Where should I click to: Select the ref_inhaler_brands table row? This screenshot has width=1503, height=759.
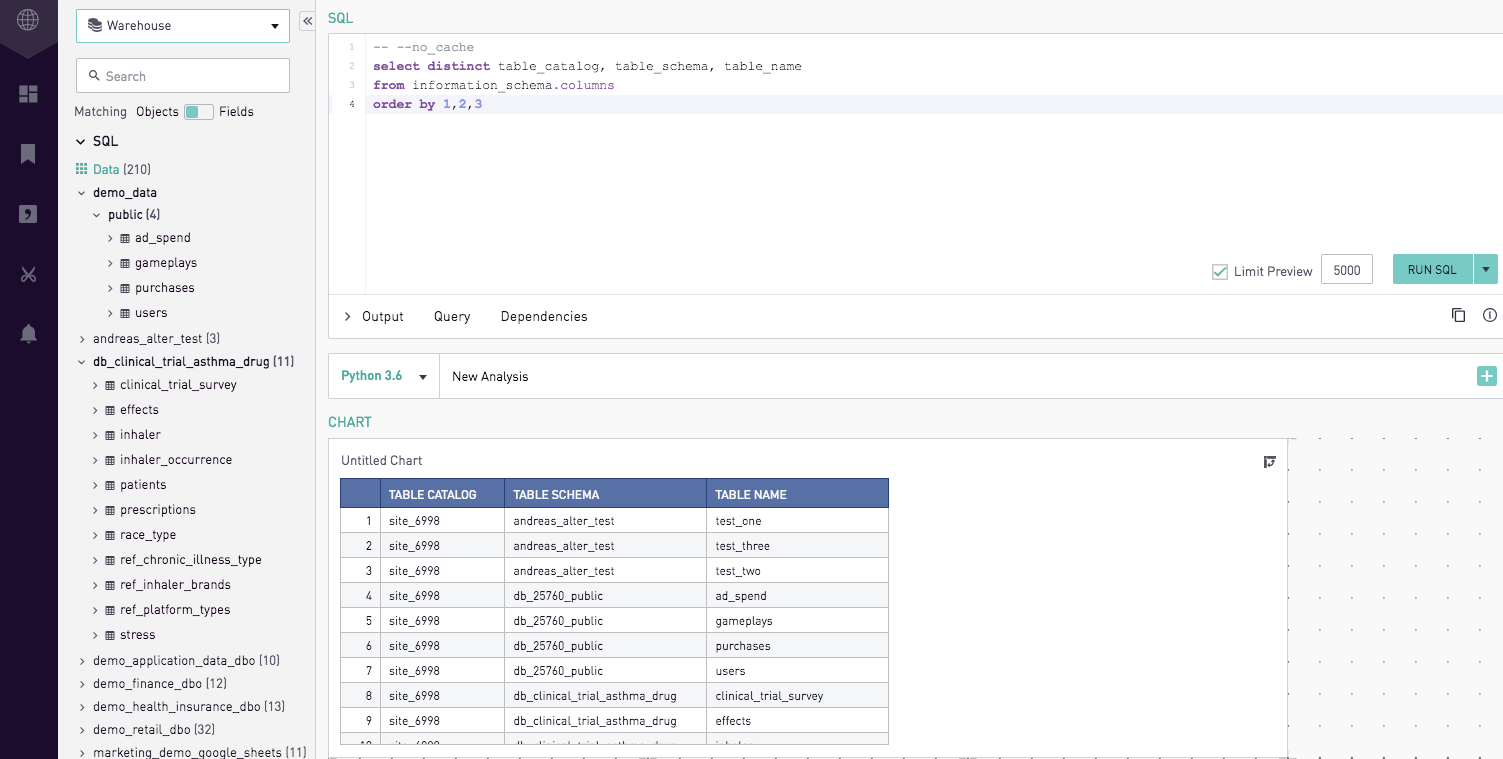click(175, 585)
